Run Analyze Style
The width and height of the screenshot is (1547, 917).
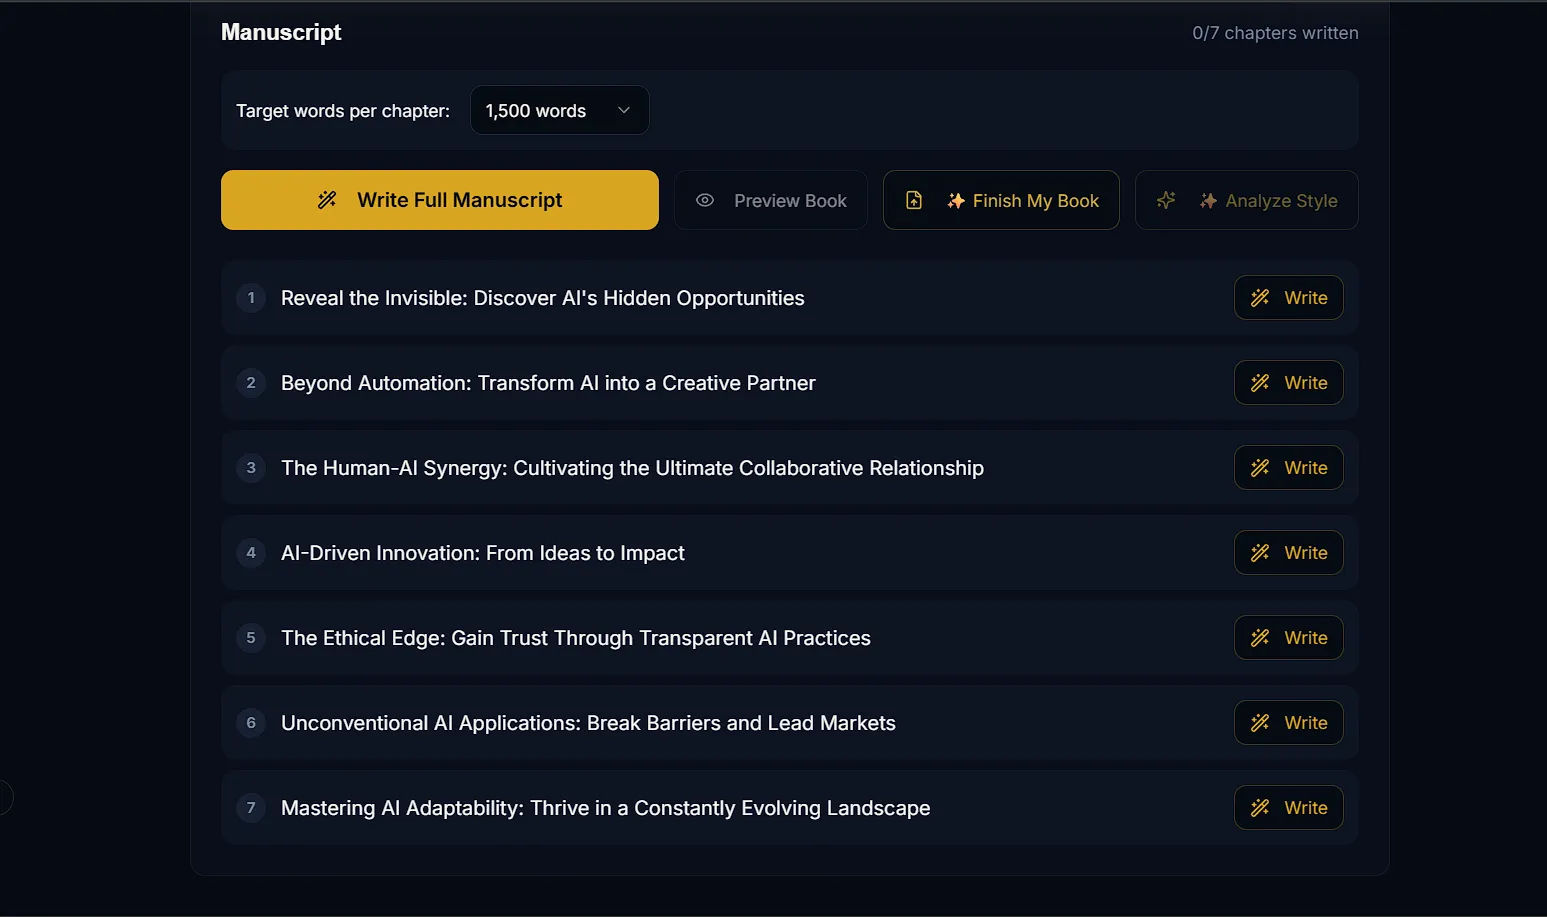coord(1247,200)
